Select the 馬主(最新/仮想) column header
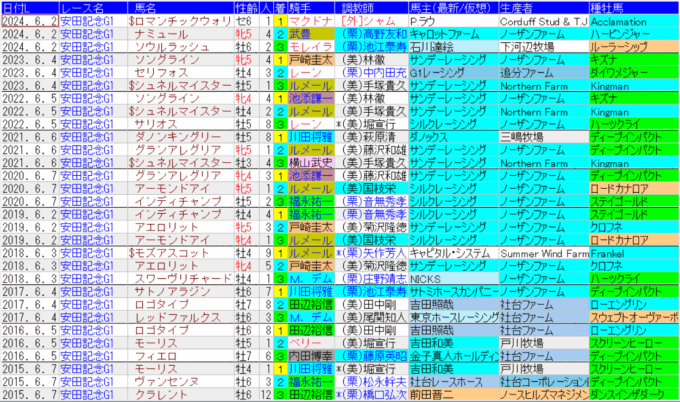This screenshot has height=402, width=680. (x=453, y=8)
